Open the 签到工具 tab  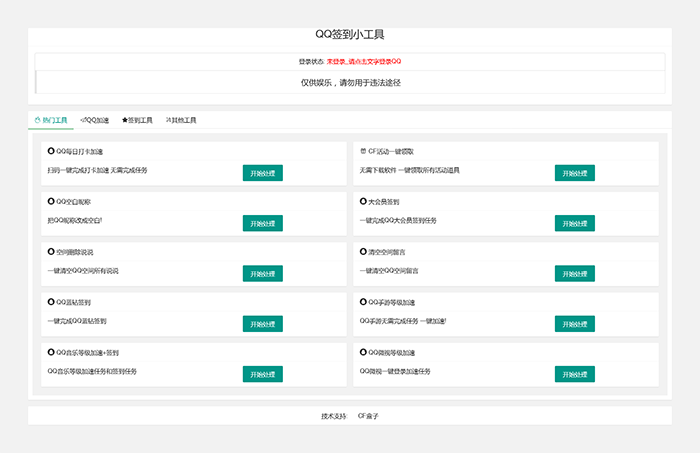[x=137, y=120]
